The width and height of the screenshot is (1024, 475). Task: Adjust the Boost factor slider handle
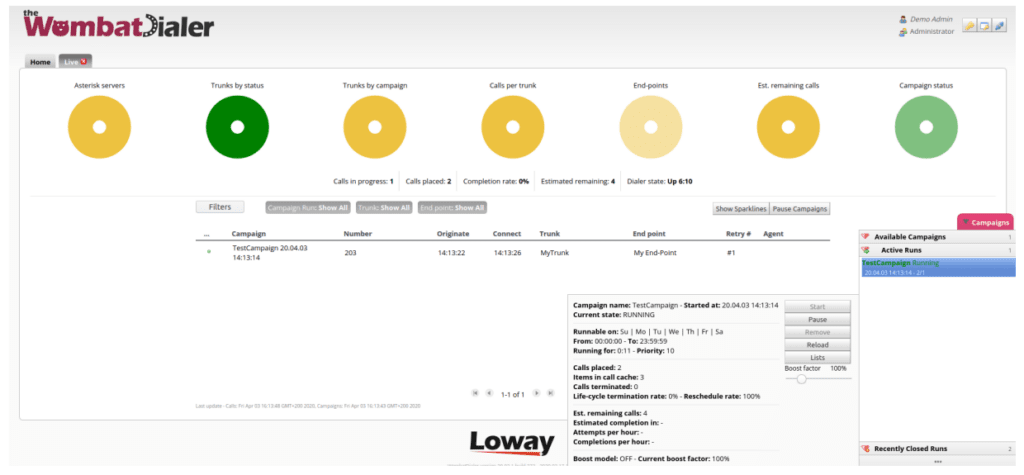(802, 379)
